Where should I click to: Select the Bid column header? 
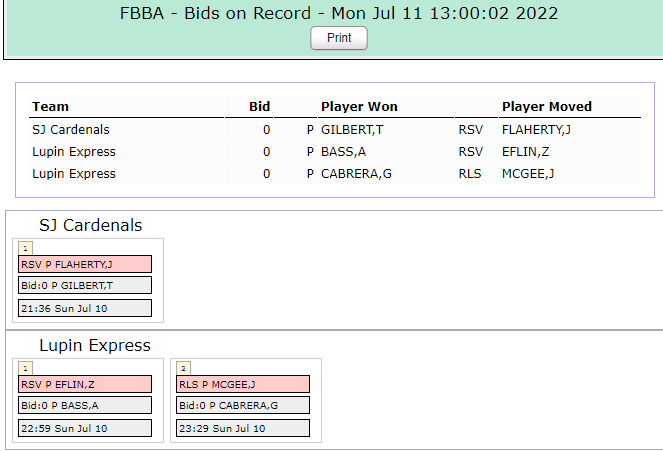pos(259,107)
